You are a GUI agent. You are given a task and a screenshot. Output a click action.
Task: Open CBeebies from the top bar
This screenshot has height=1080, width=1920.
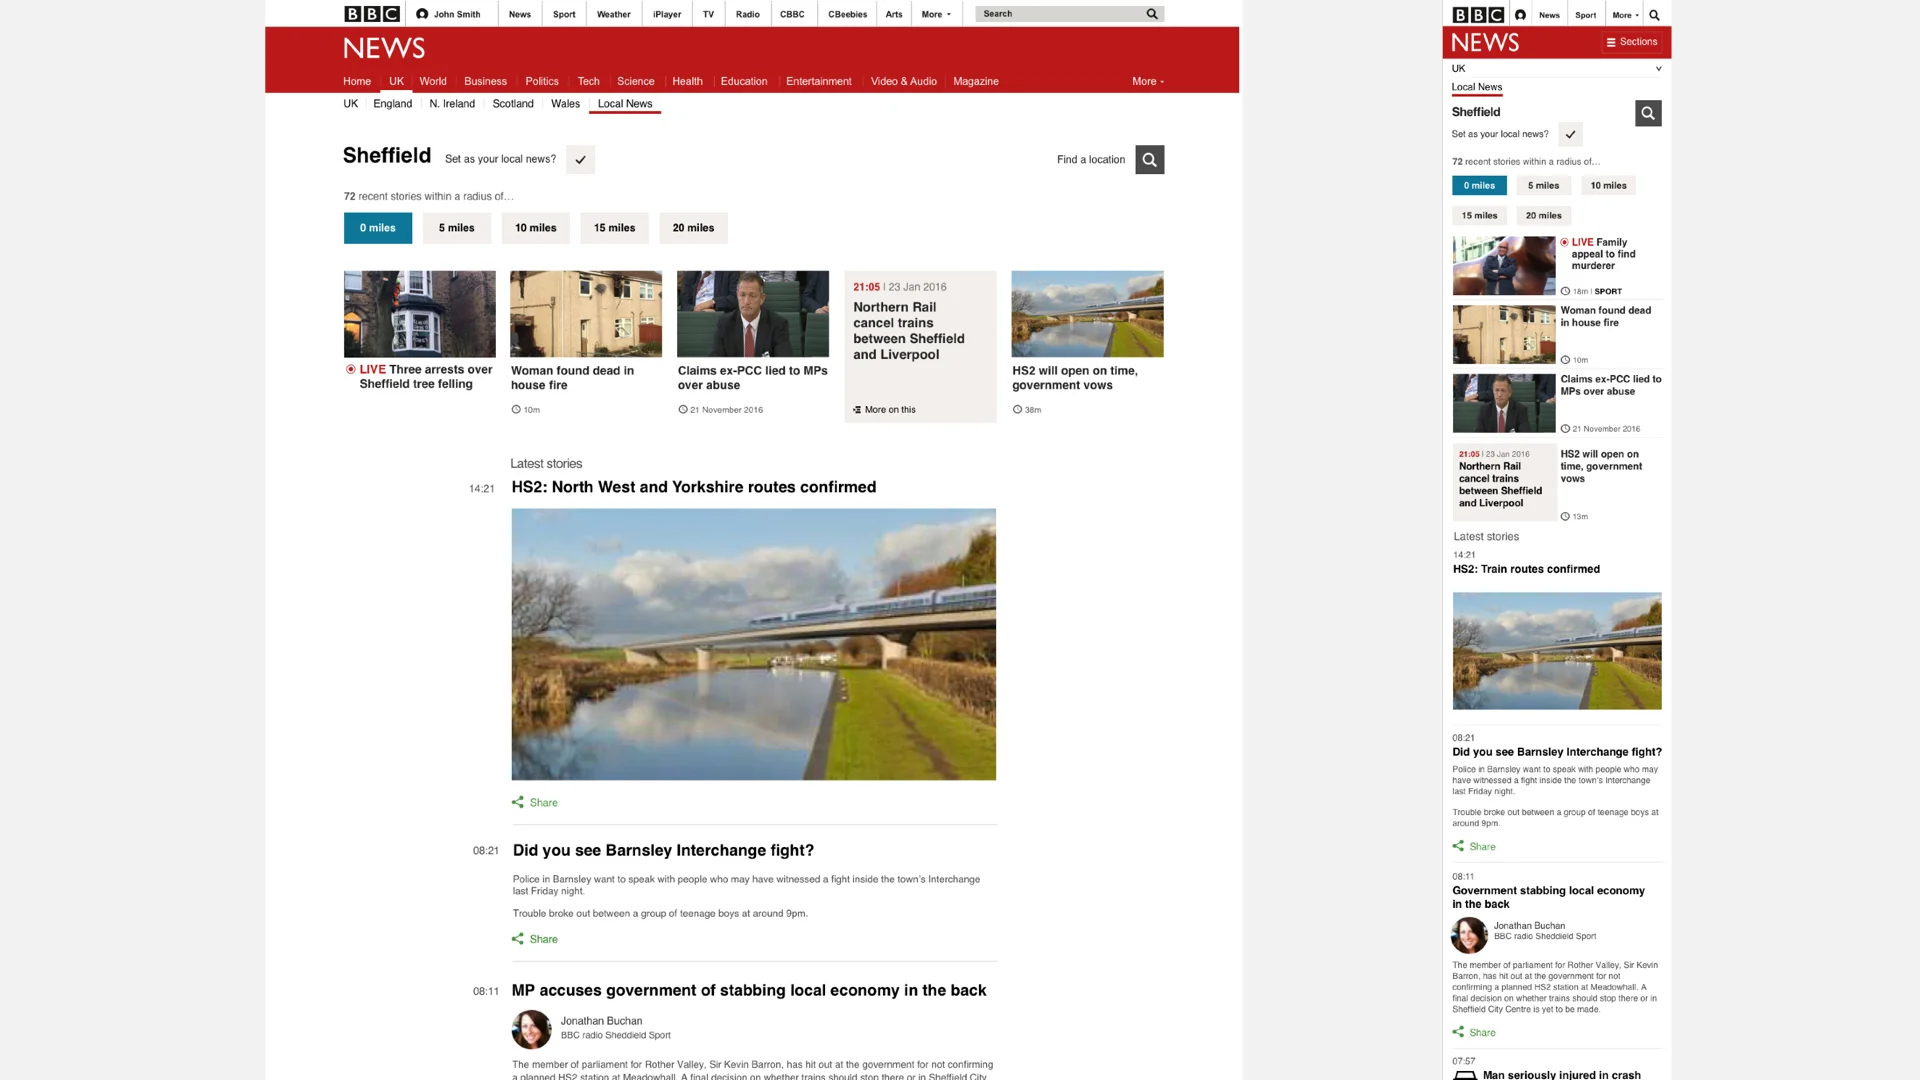click(x=848, y=14)
